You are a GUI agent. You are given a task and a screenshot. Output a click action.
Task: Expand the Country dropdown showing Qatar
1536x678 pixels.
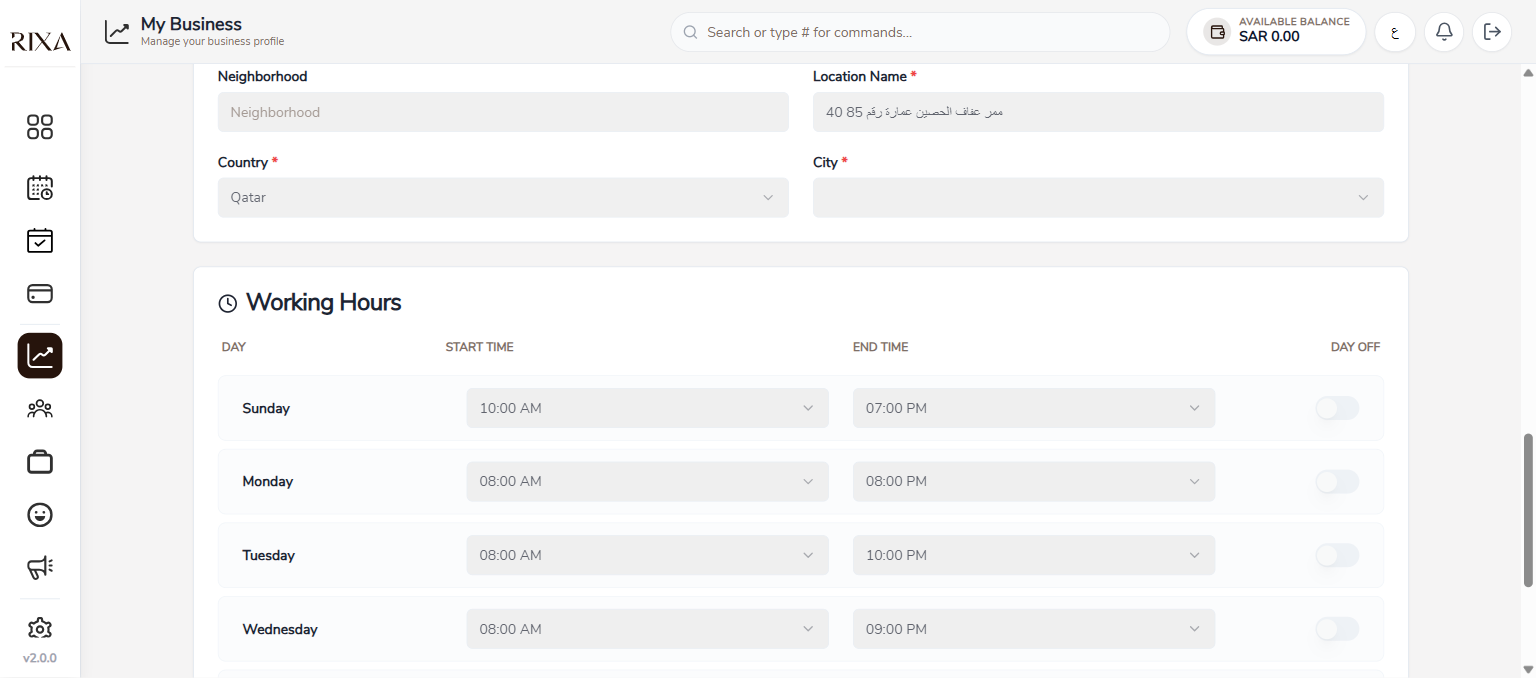[x=503, y=197]
